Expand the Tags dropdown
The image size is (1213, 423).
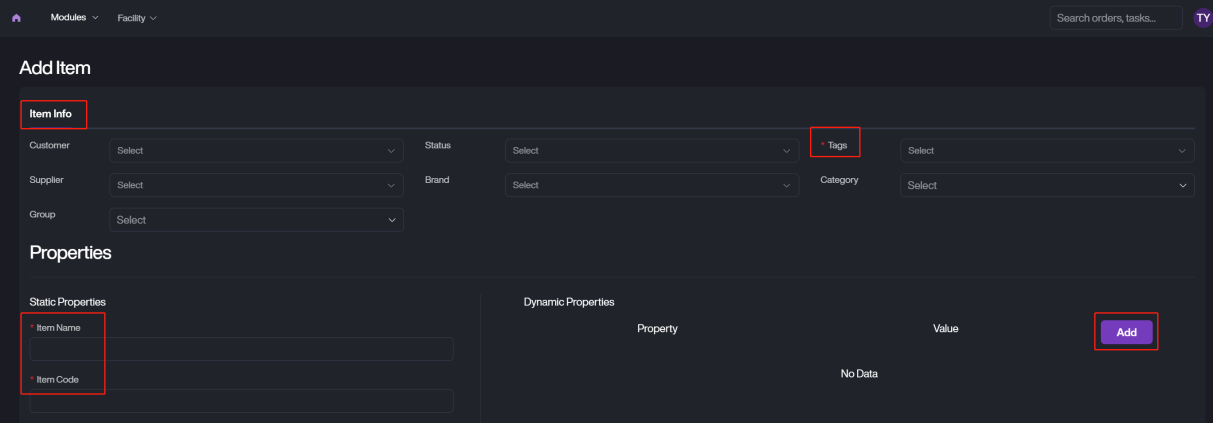coord(1046,151)
